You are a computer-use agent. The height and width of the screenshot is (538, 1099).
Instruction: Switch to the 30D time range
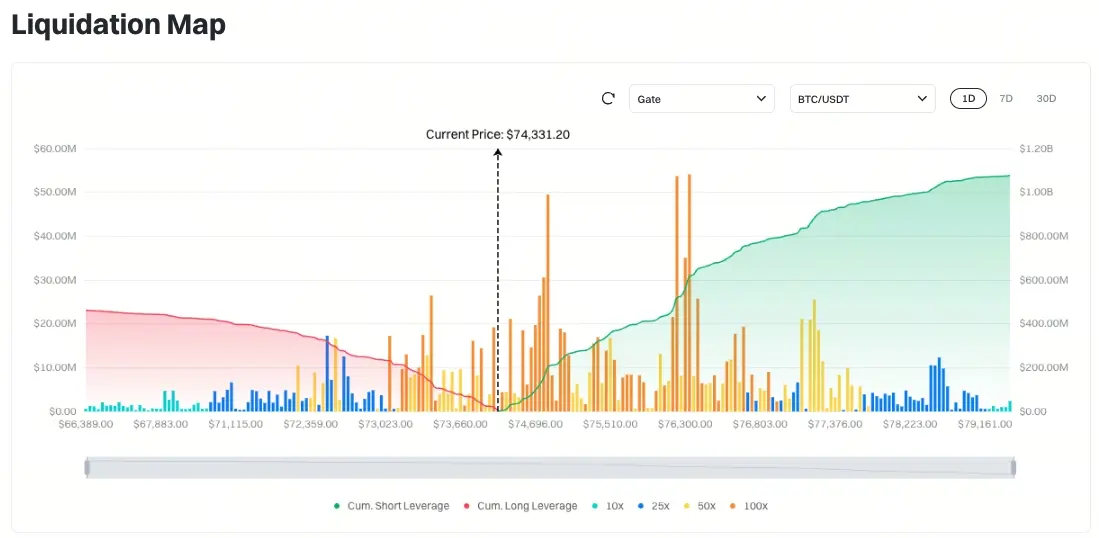[x=1046, y=99]
